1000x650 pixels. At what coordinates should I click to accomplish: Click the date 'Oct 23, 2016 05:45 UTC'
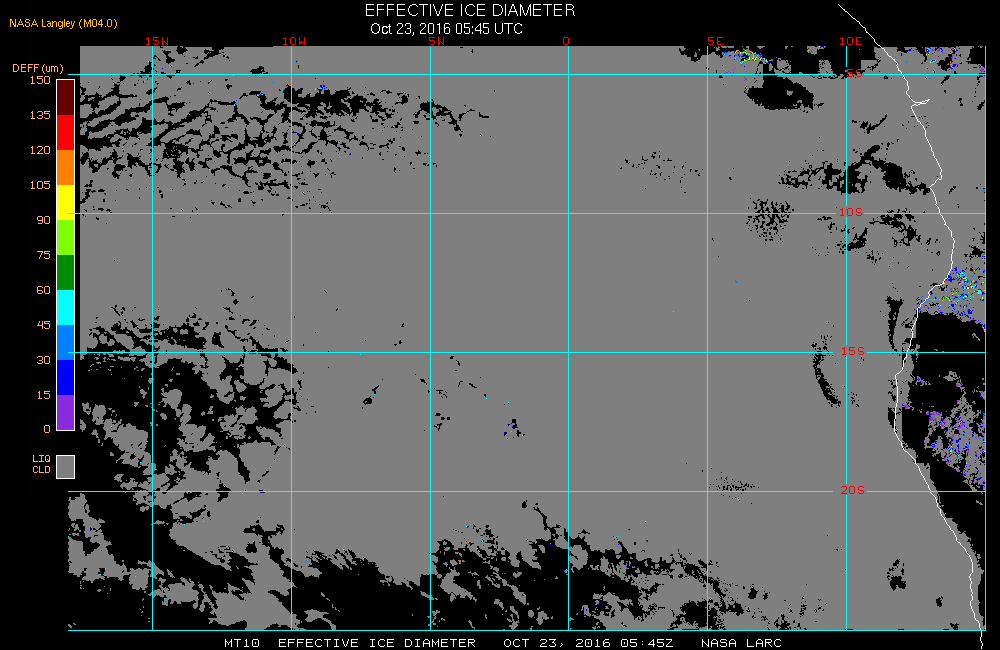(446, 29)
